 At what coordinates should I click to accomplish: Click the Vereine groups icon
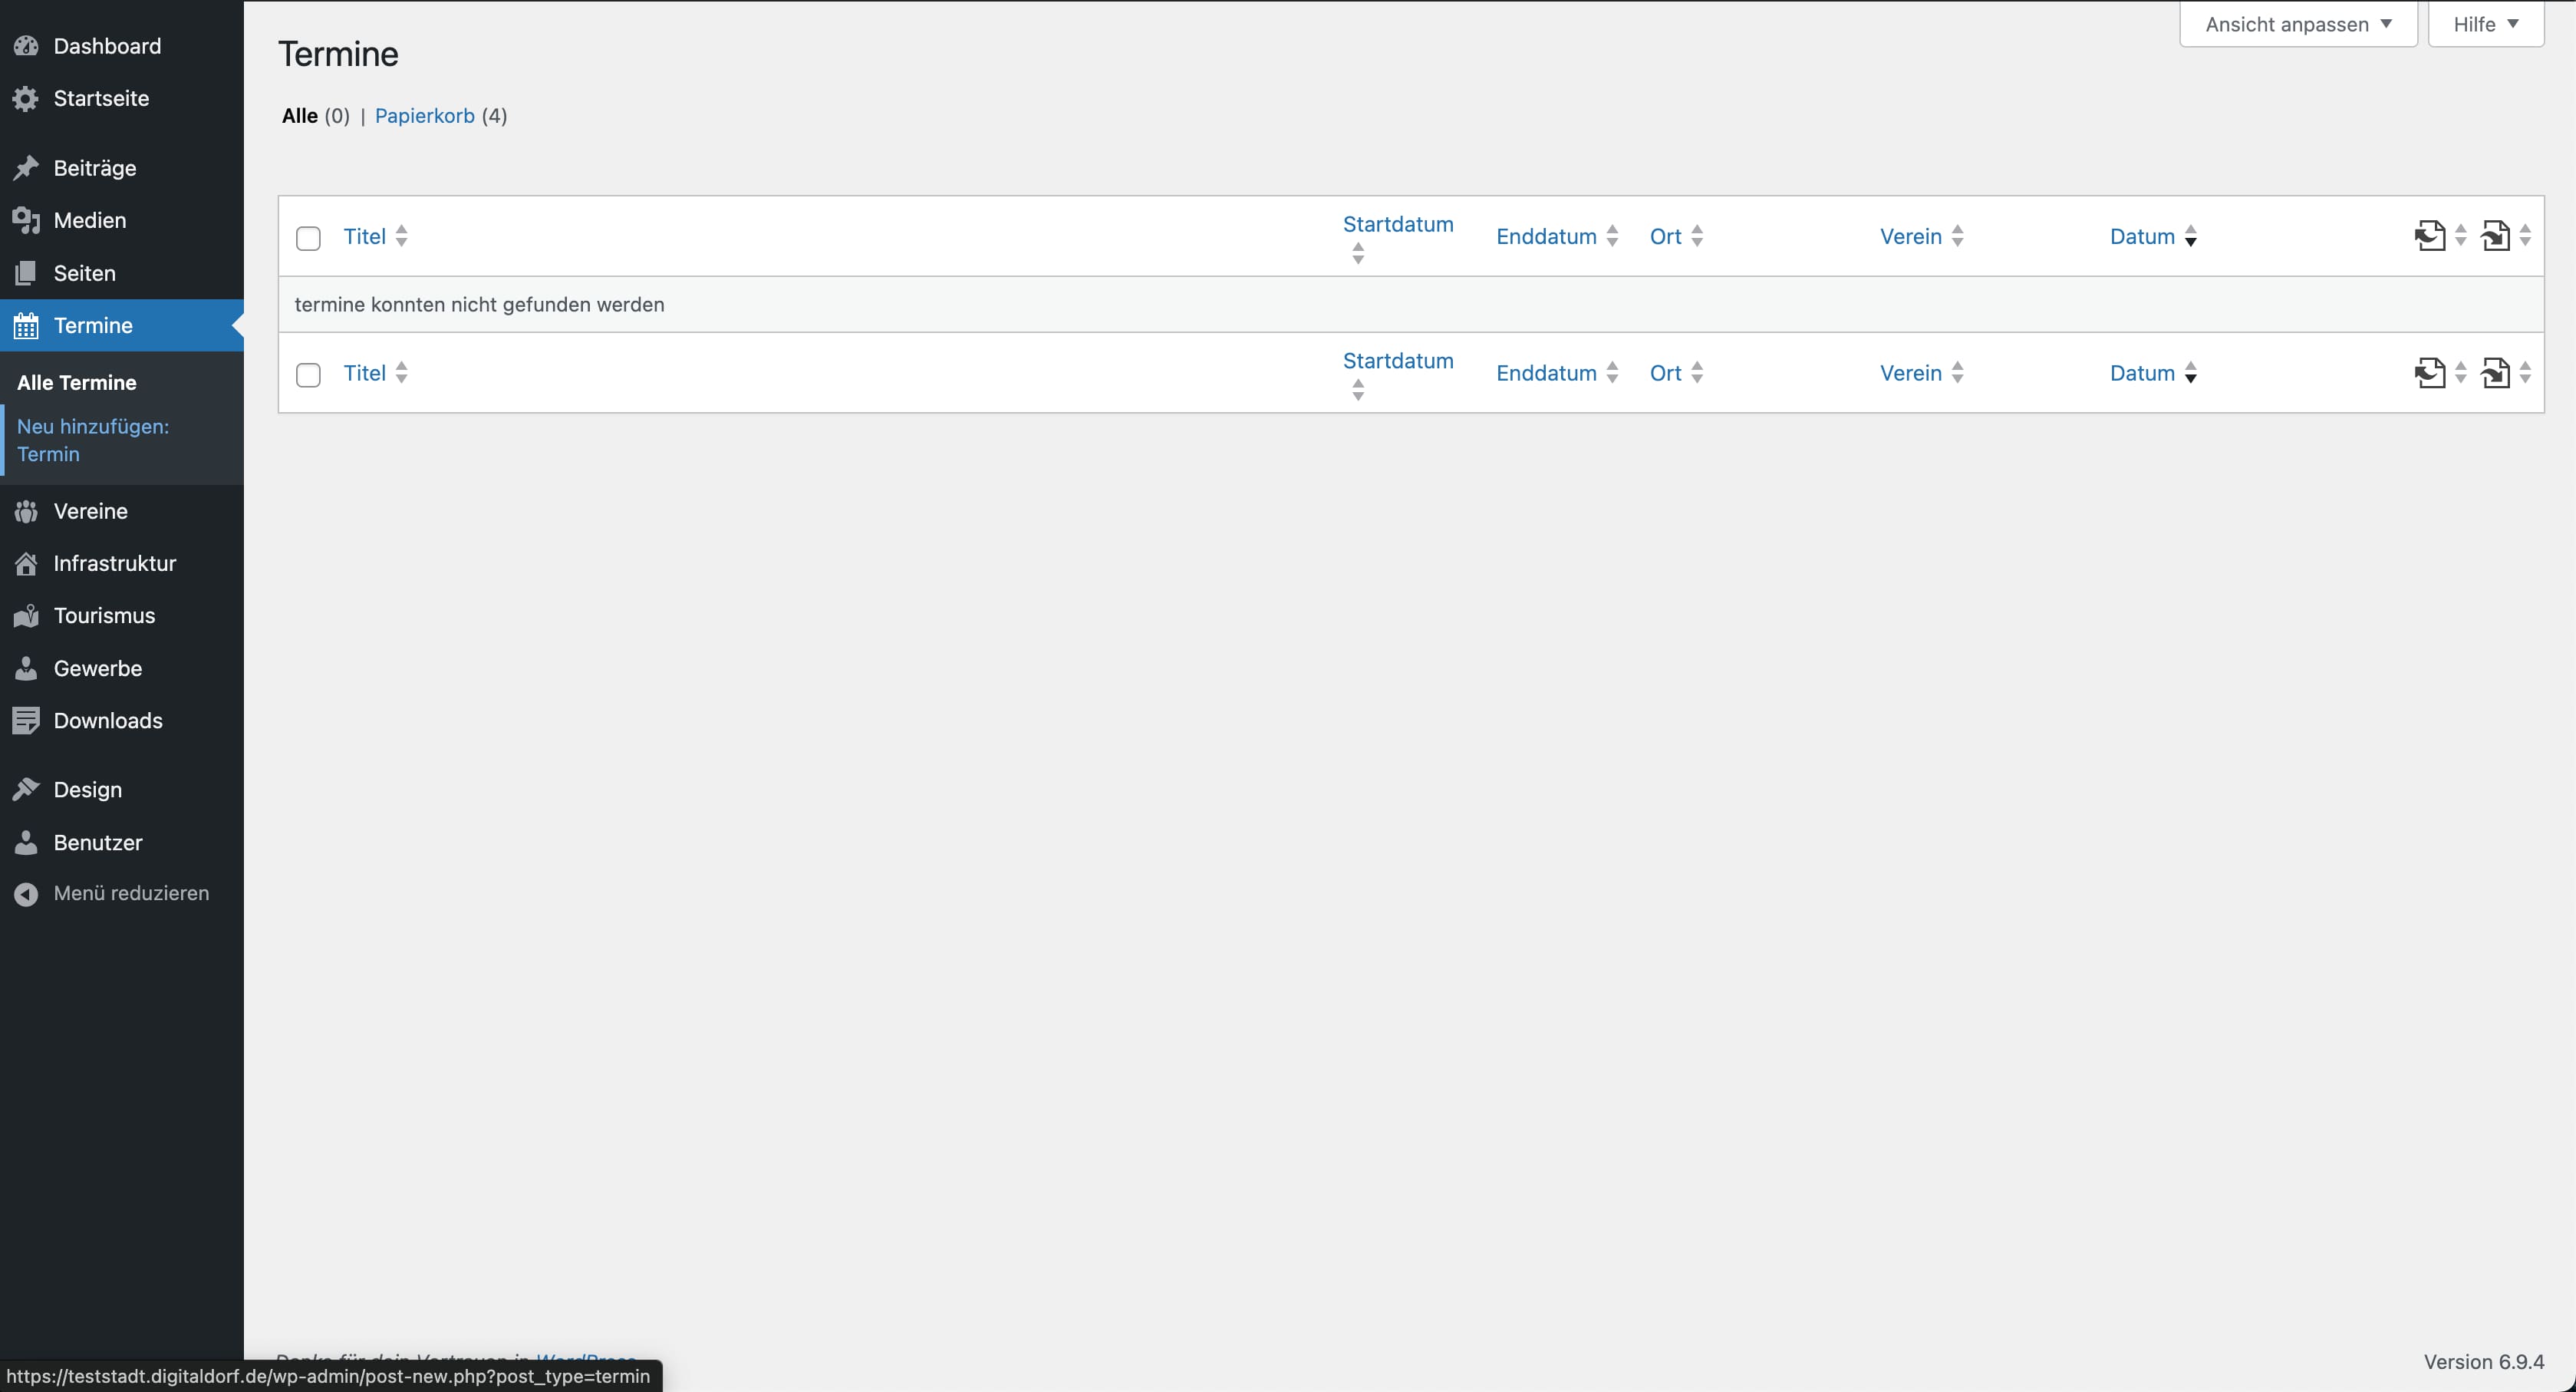26,511
